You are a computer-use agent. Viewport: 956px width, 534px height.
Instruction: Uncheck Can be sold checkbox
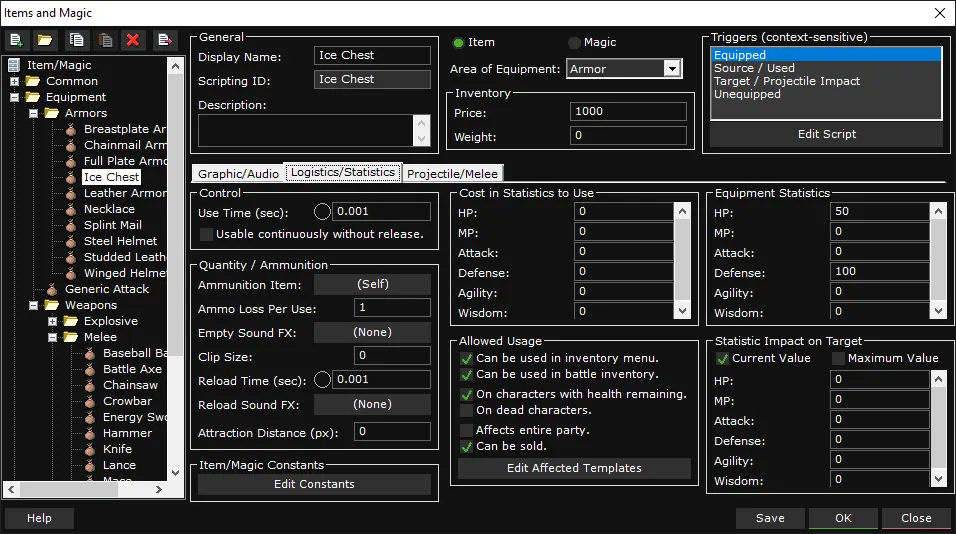point(466,446)
